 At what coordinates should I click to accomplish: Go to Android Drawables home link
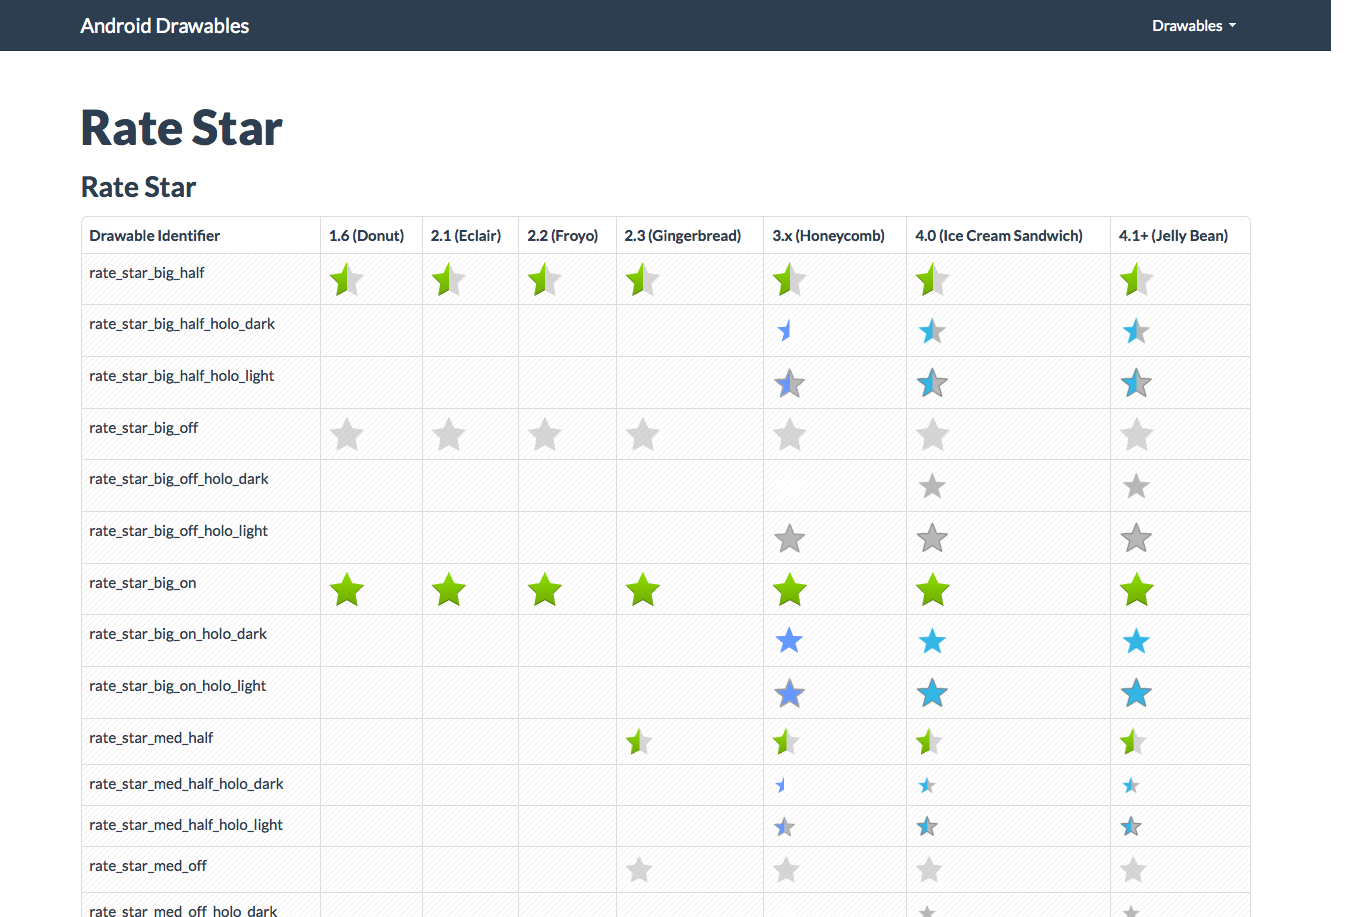(165, 26)
